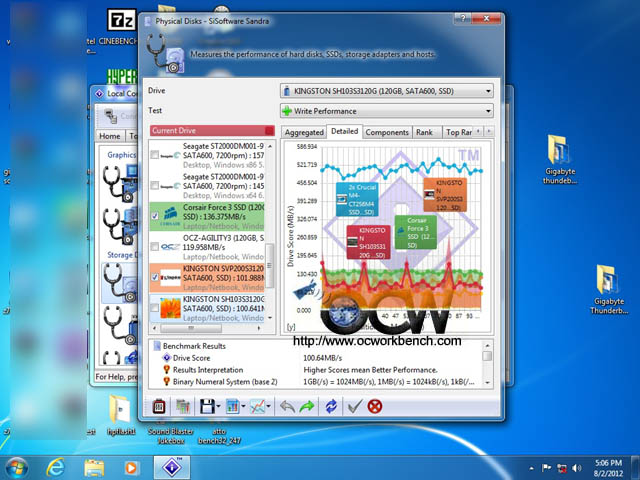Open the 7z desktop icon
Viewport: 640px width, 480px height.
(121, 20)
